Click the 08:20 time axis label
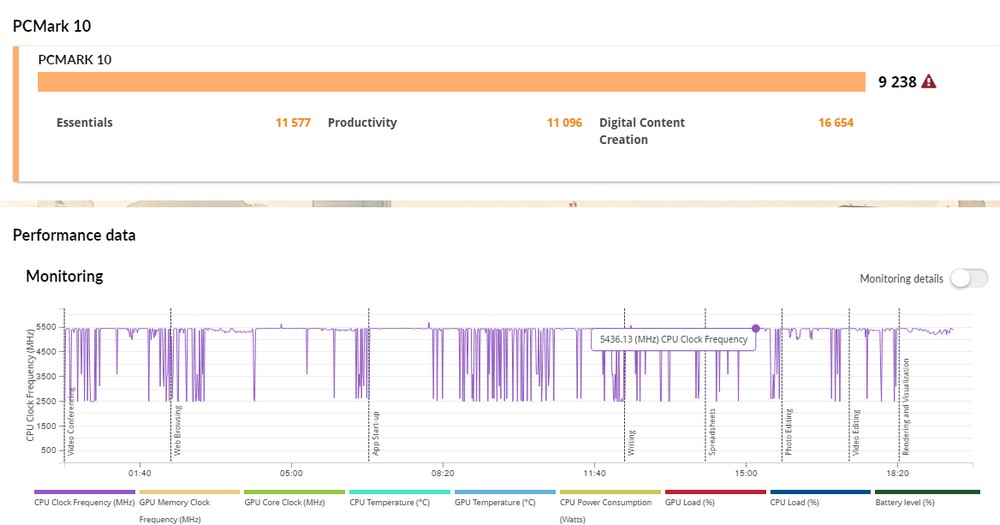 (443, 473)
